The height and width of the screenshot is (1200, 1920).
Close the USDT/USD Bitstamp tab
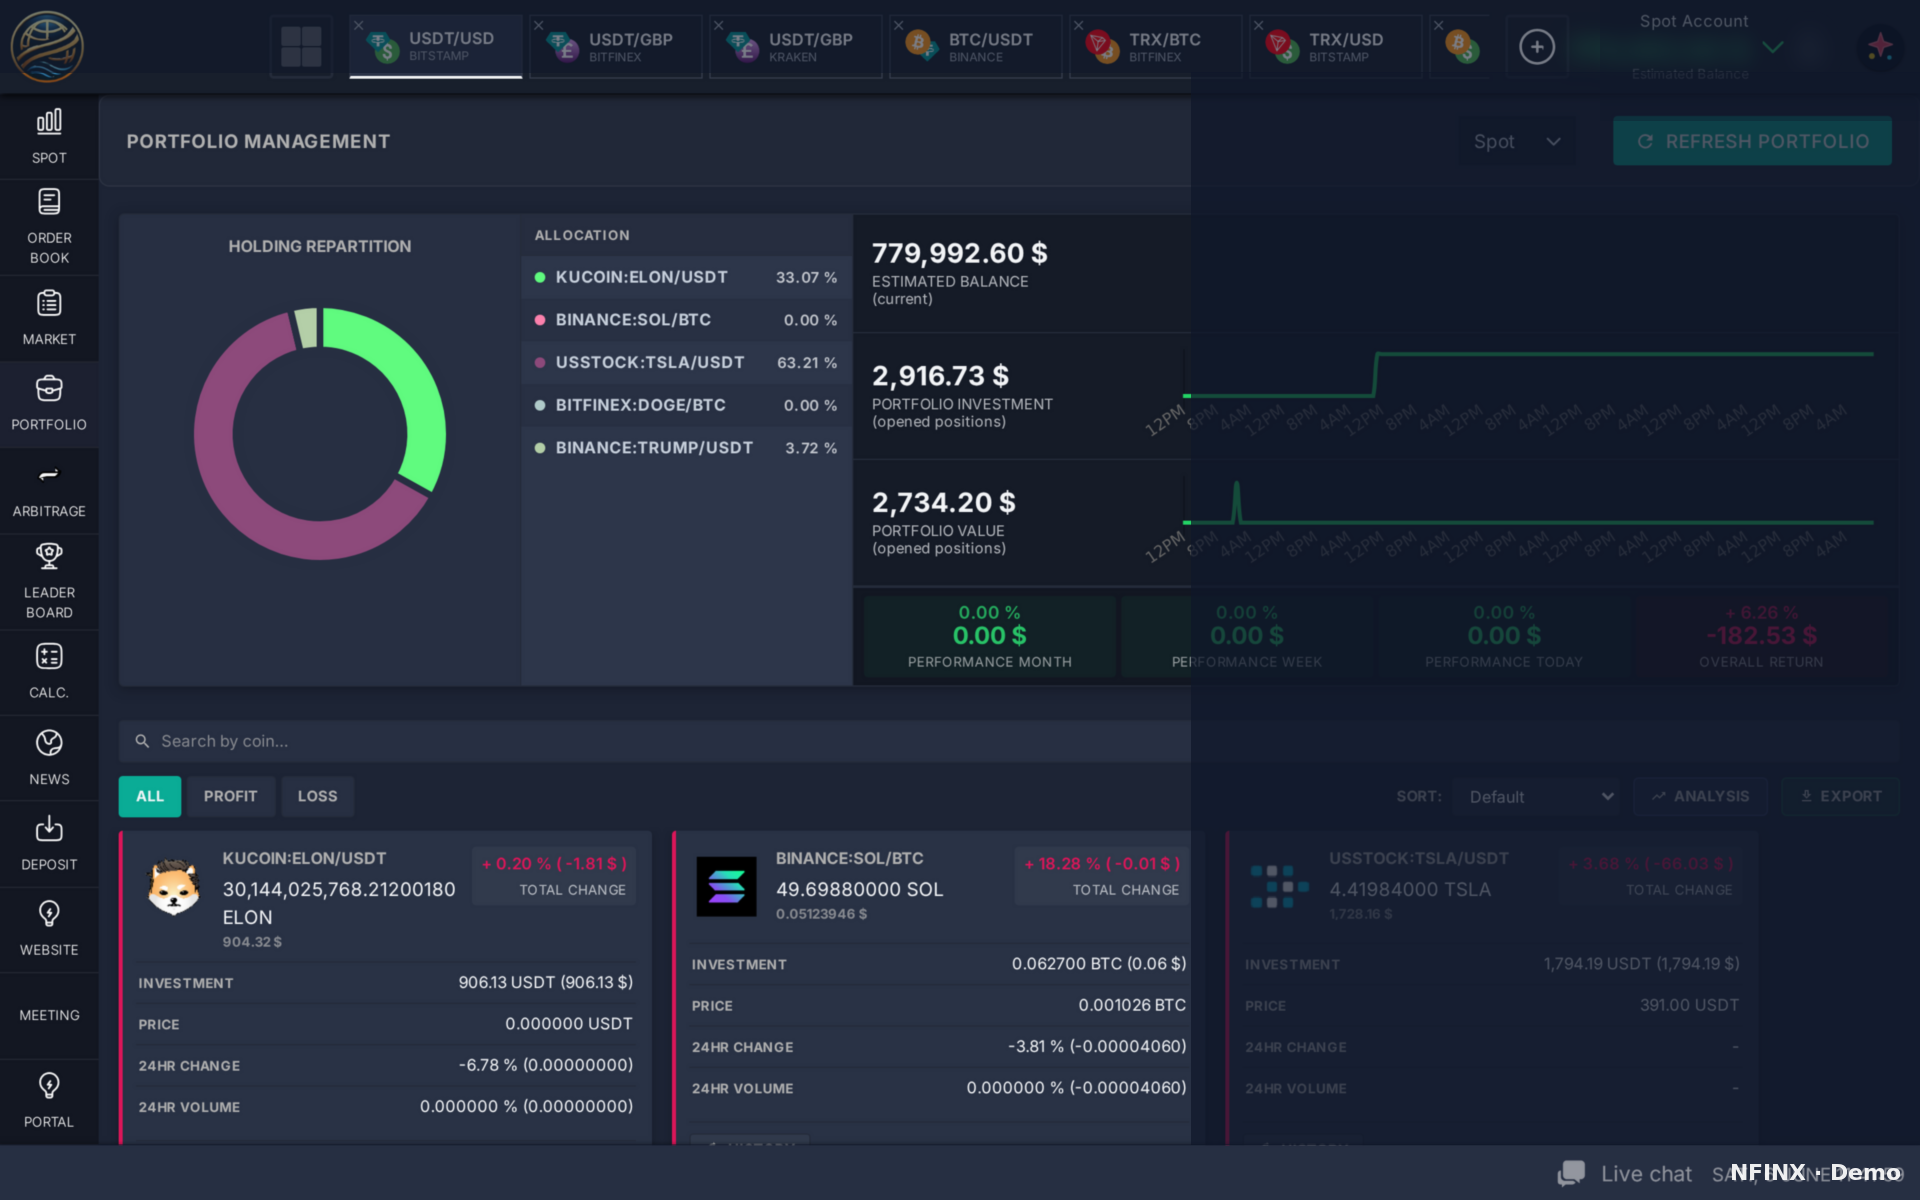(358, 25)
